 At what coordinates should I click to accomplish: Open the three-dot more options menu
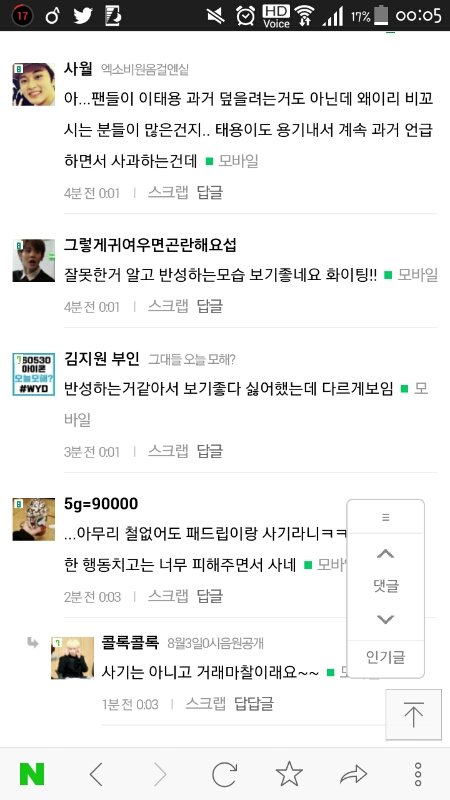pyautogui.click(x=418, y=774)
